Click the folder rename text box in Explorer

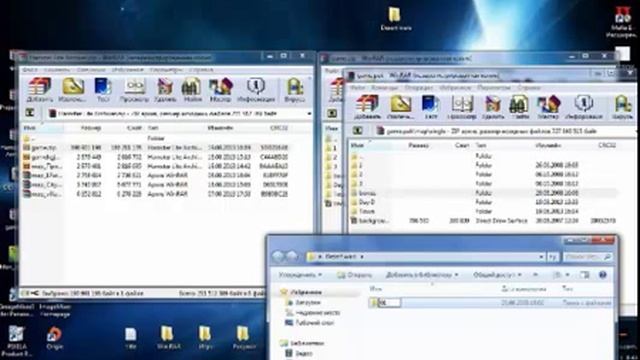point(389,302)
